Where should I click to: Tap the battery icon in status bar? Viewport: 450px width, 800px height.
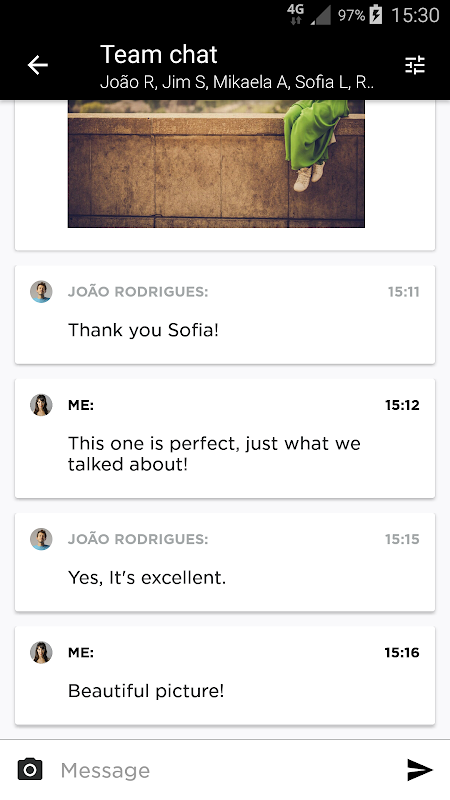click(x=376, y=15)
